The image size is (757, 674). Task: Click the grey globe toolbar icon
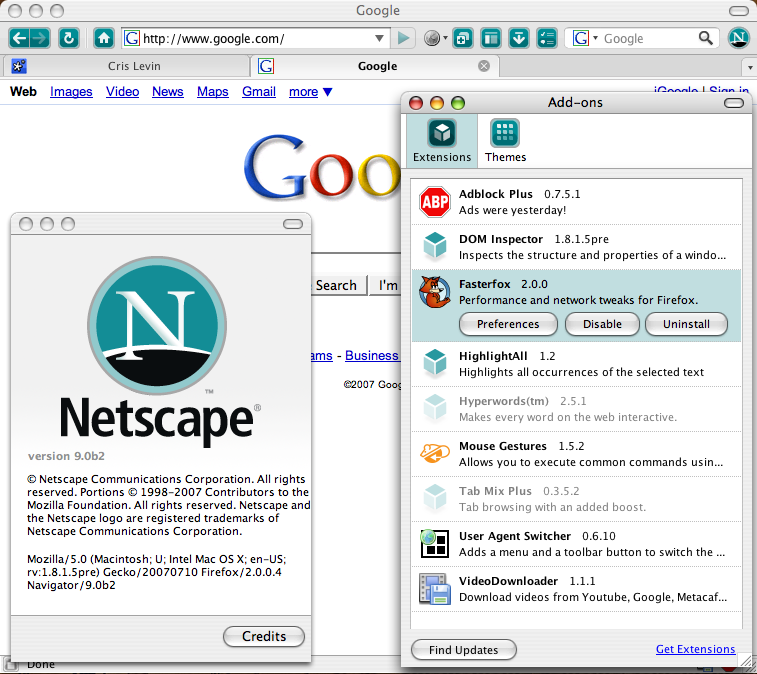click(432, 38)
